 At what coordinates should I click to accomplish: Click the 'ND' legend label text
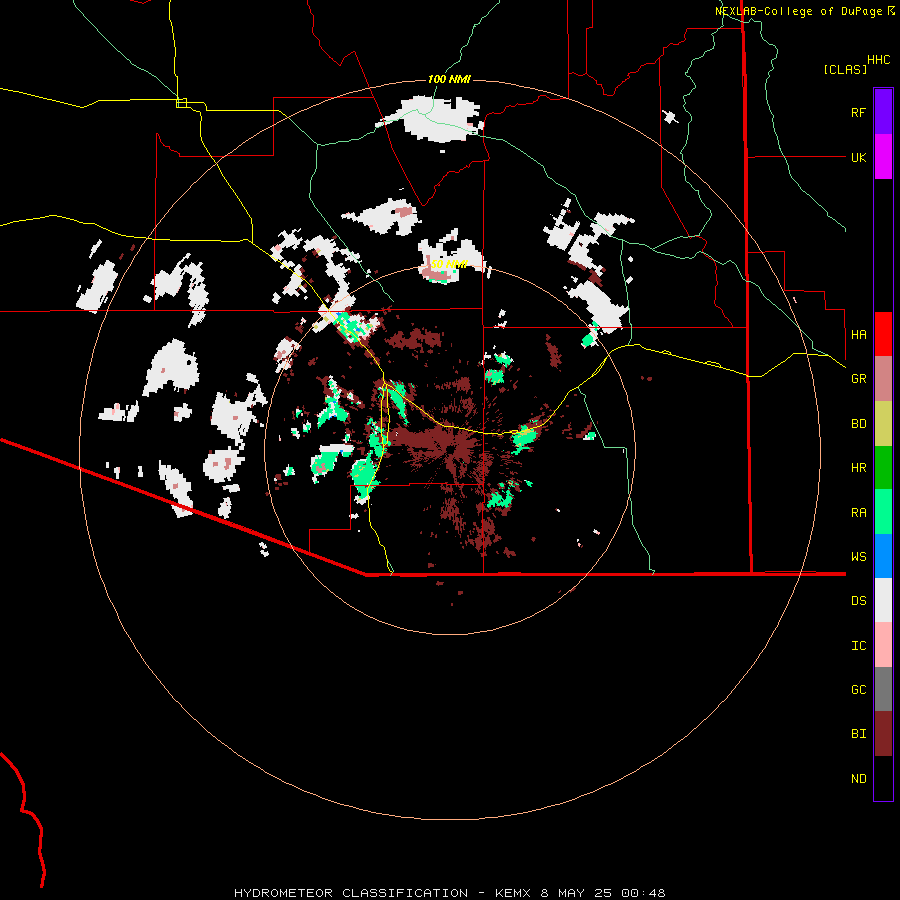(858, 779)
